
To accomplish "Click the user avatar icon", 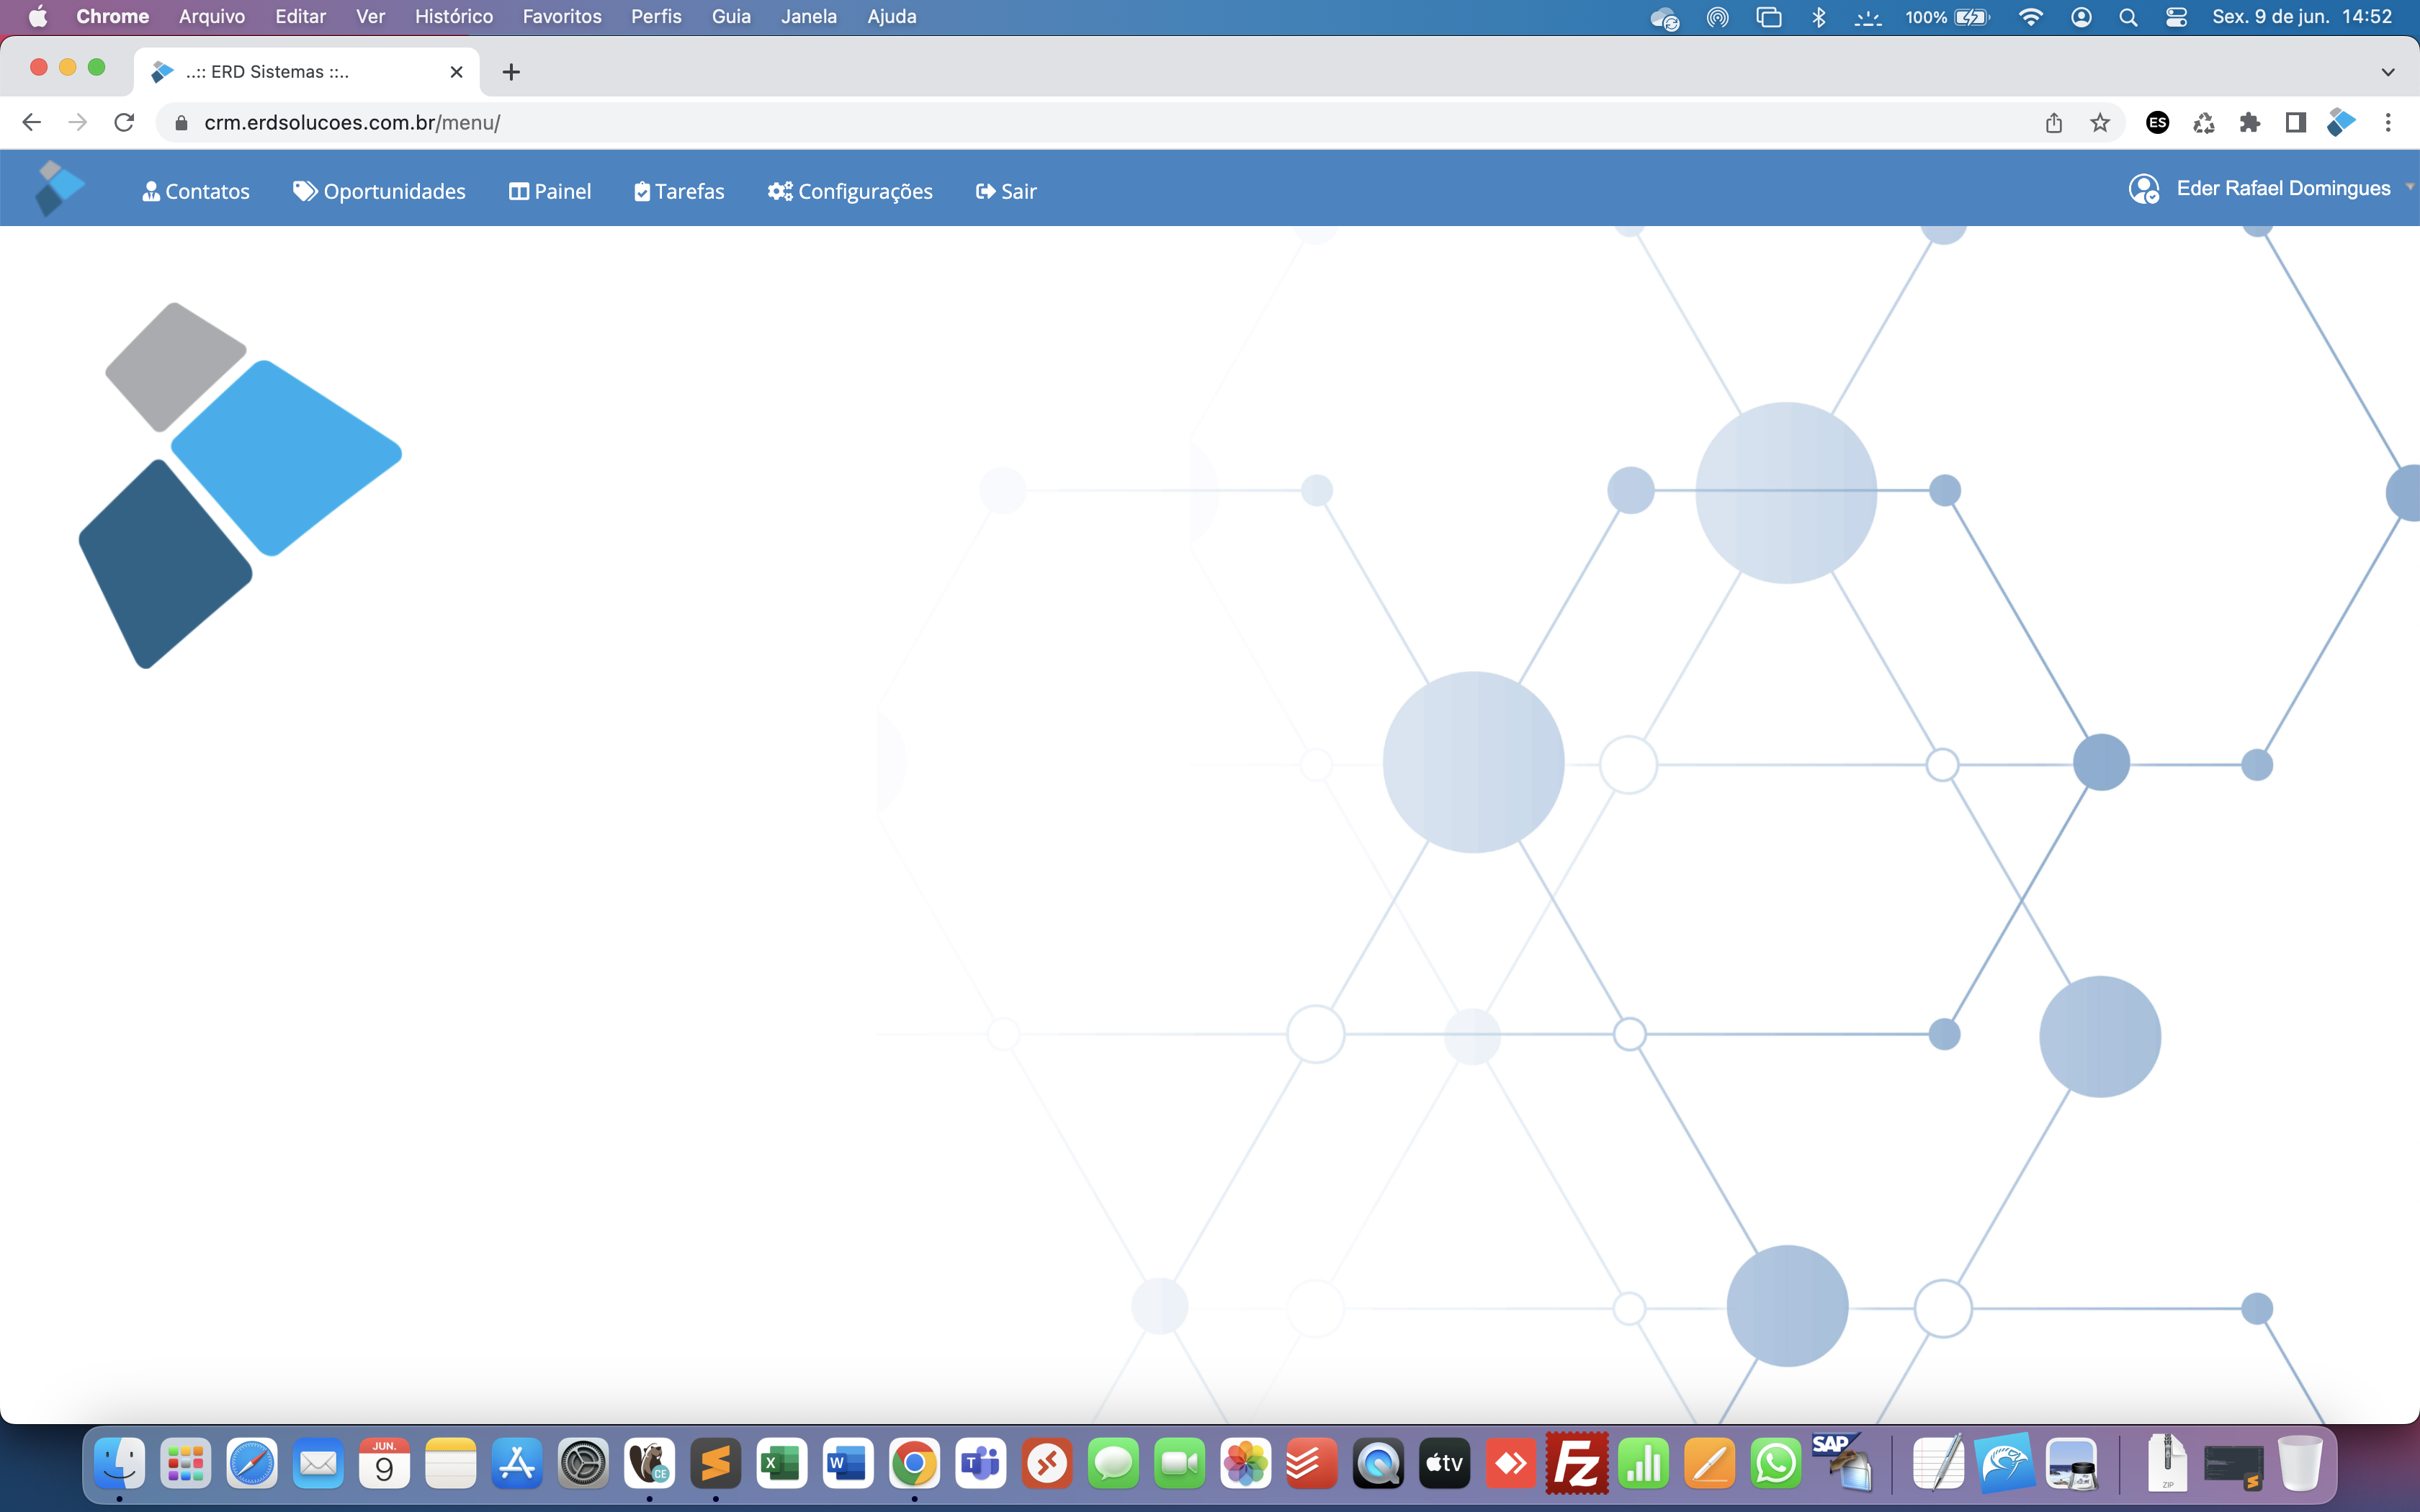I will (2143, 189).
